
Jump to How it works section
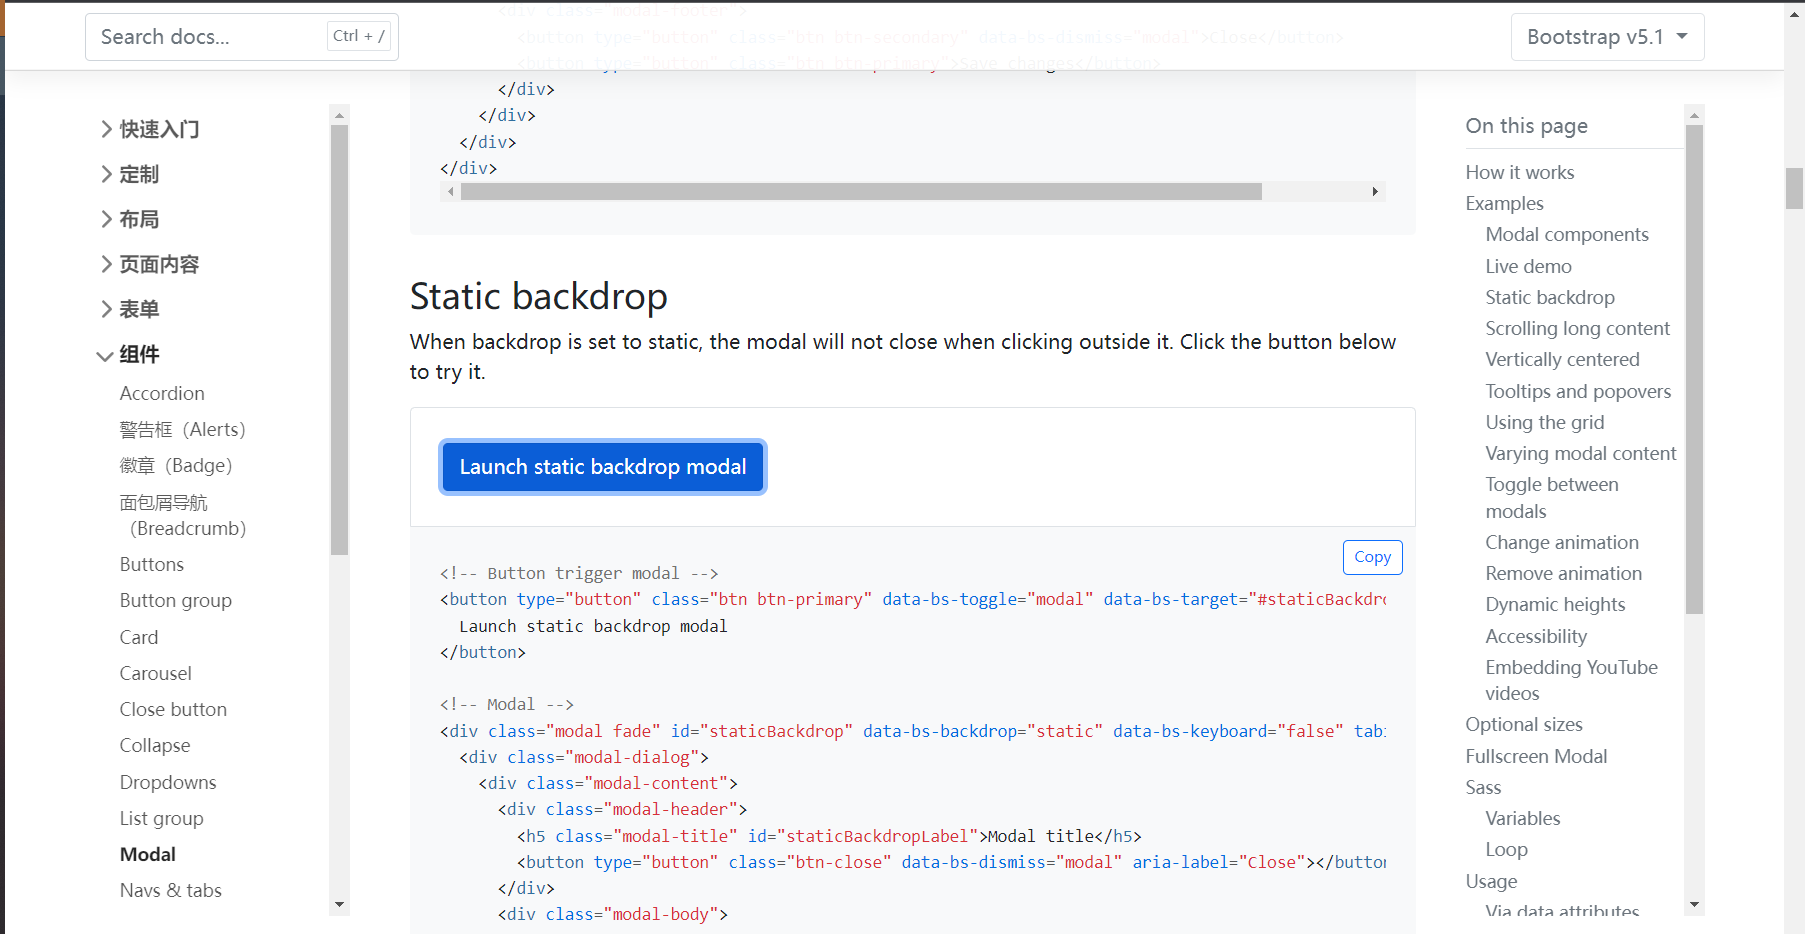click(1520, 172)
